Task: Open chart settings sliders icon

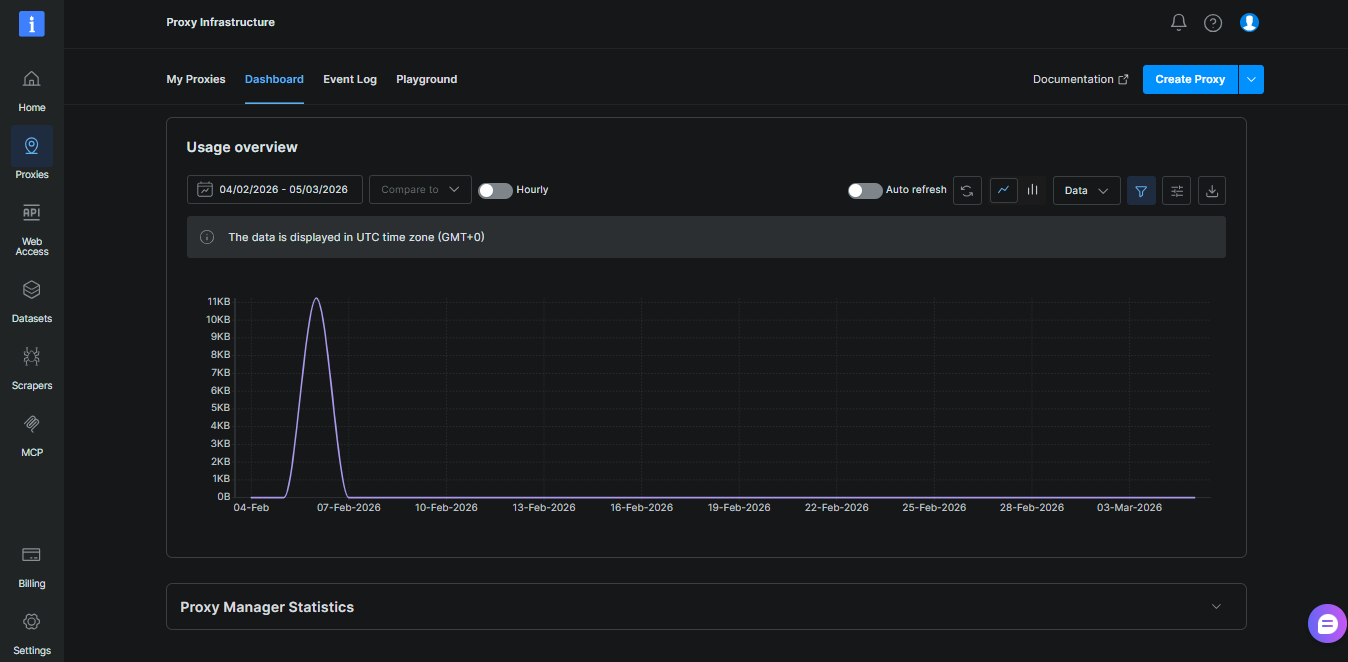Action: point(1177,190)
